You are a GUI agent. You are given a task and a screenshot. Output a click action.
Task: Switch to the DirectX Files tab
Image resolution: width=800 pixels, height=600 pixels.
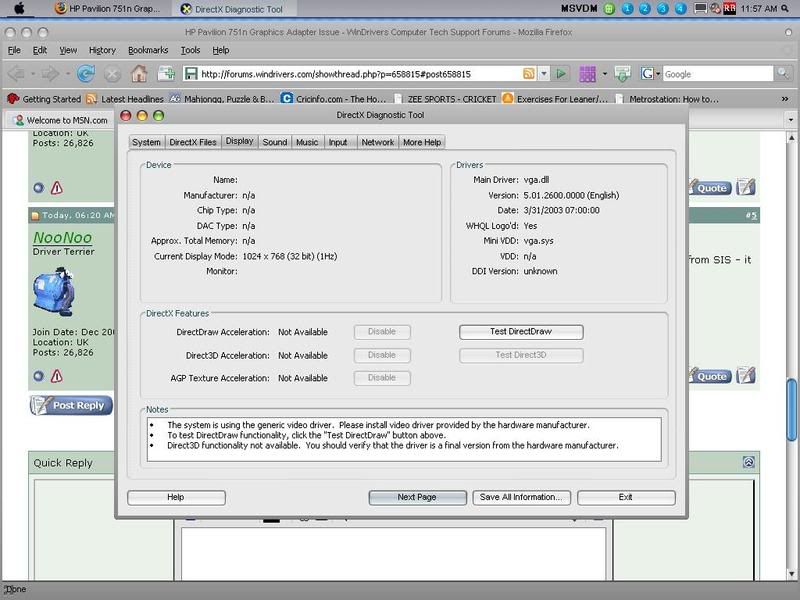193,142
